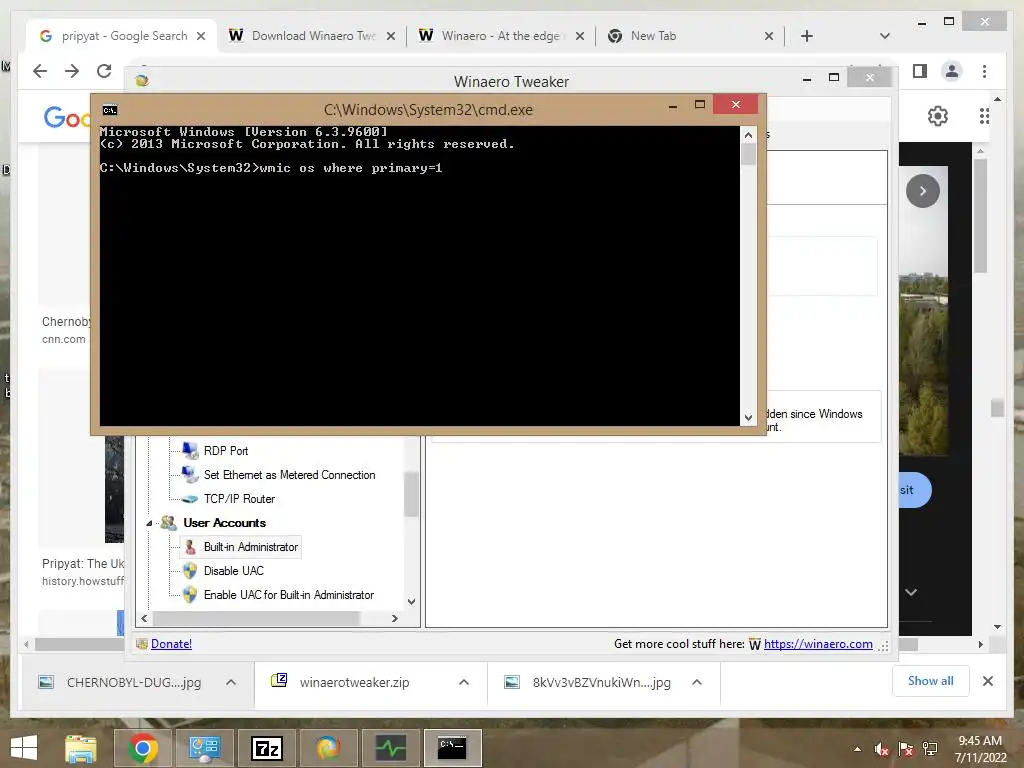
Task: Click the User Accounts category label
Action: coord(224,522)
